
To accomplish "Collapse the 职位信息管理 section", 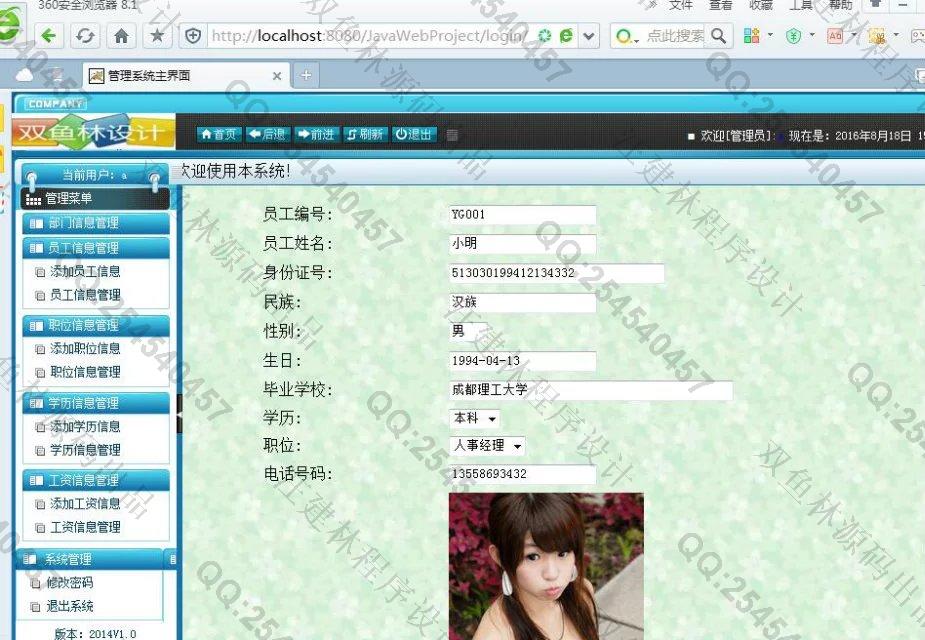I will pyautogui.click(x=96, y=325).
